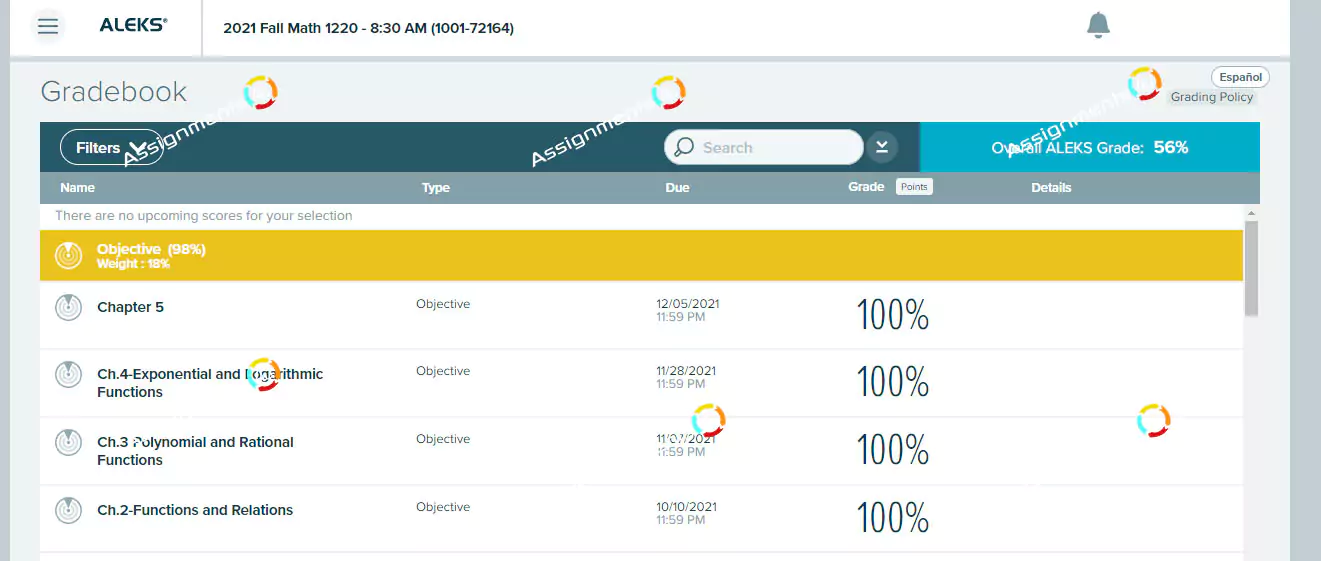
Task: Sort by the Due column header
Action: click(677, 188)
